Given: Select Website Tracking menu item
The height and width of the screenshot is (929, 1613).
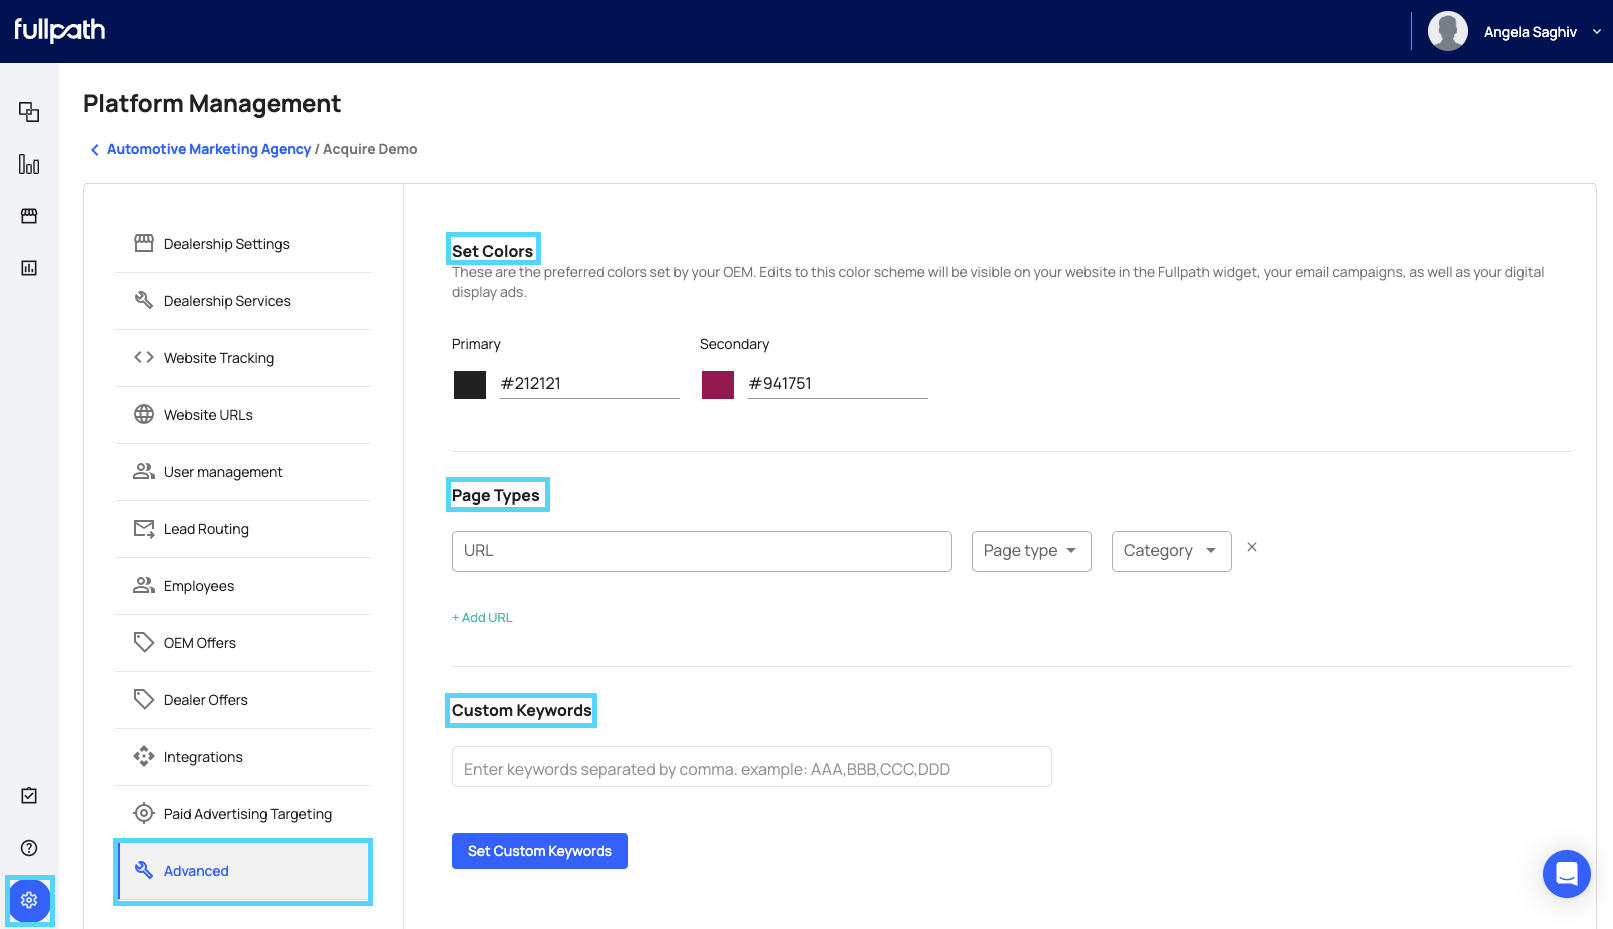Looking at the screenshot, I should [x=219, y=358].
